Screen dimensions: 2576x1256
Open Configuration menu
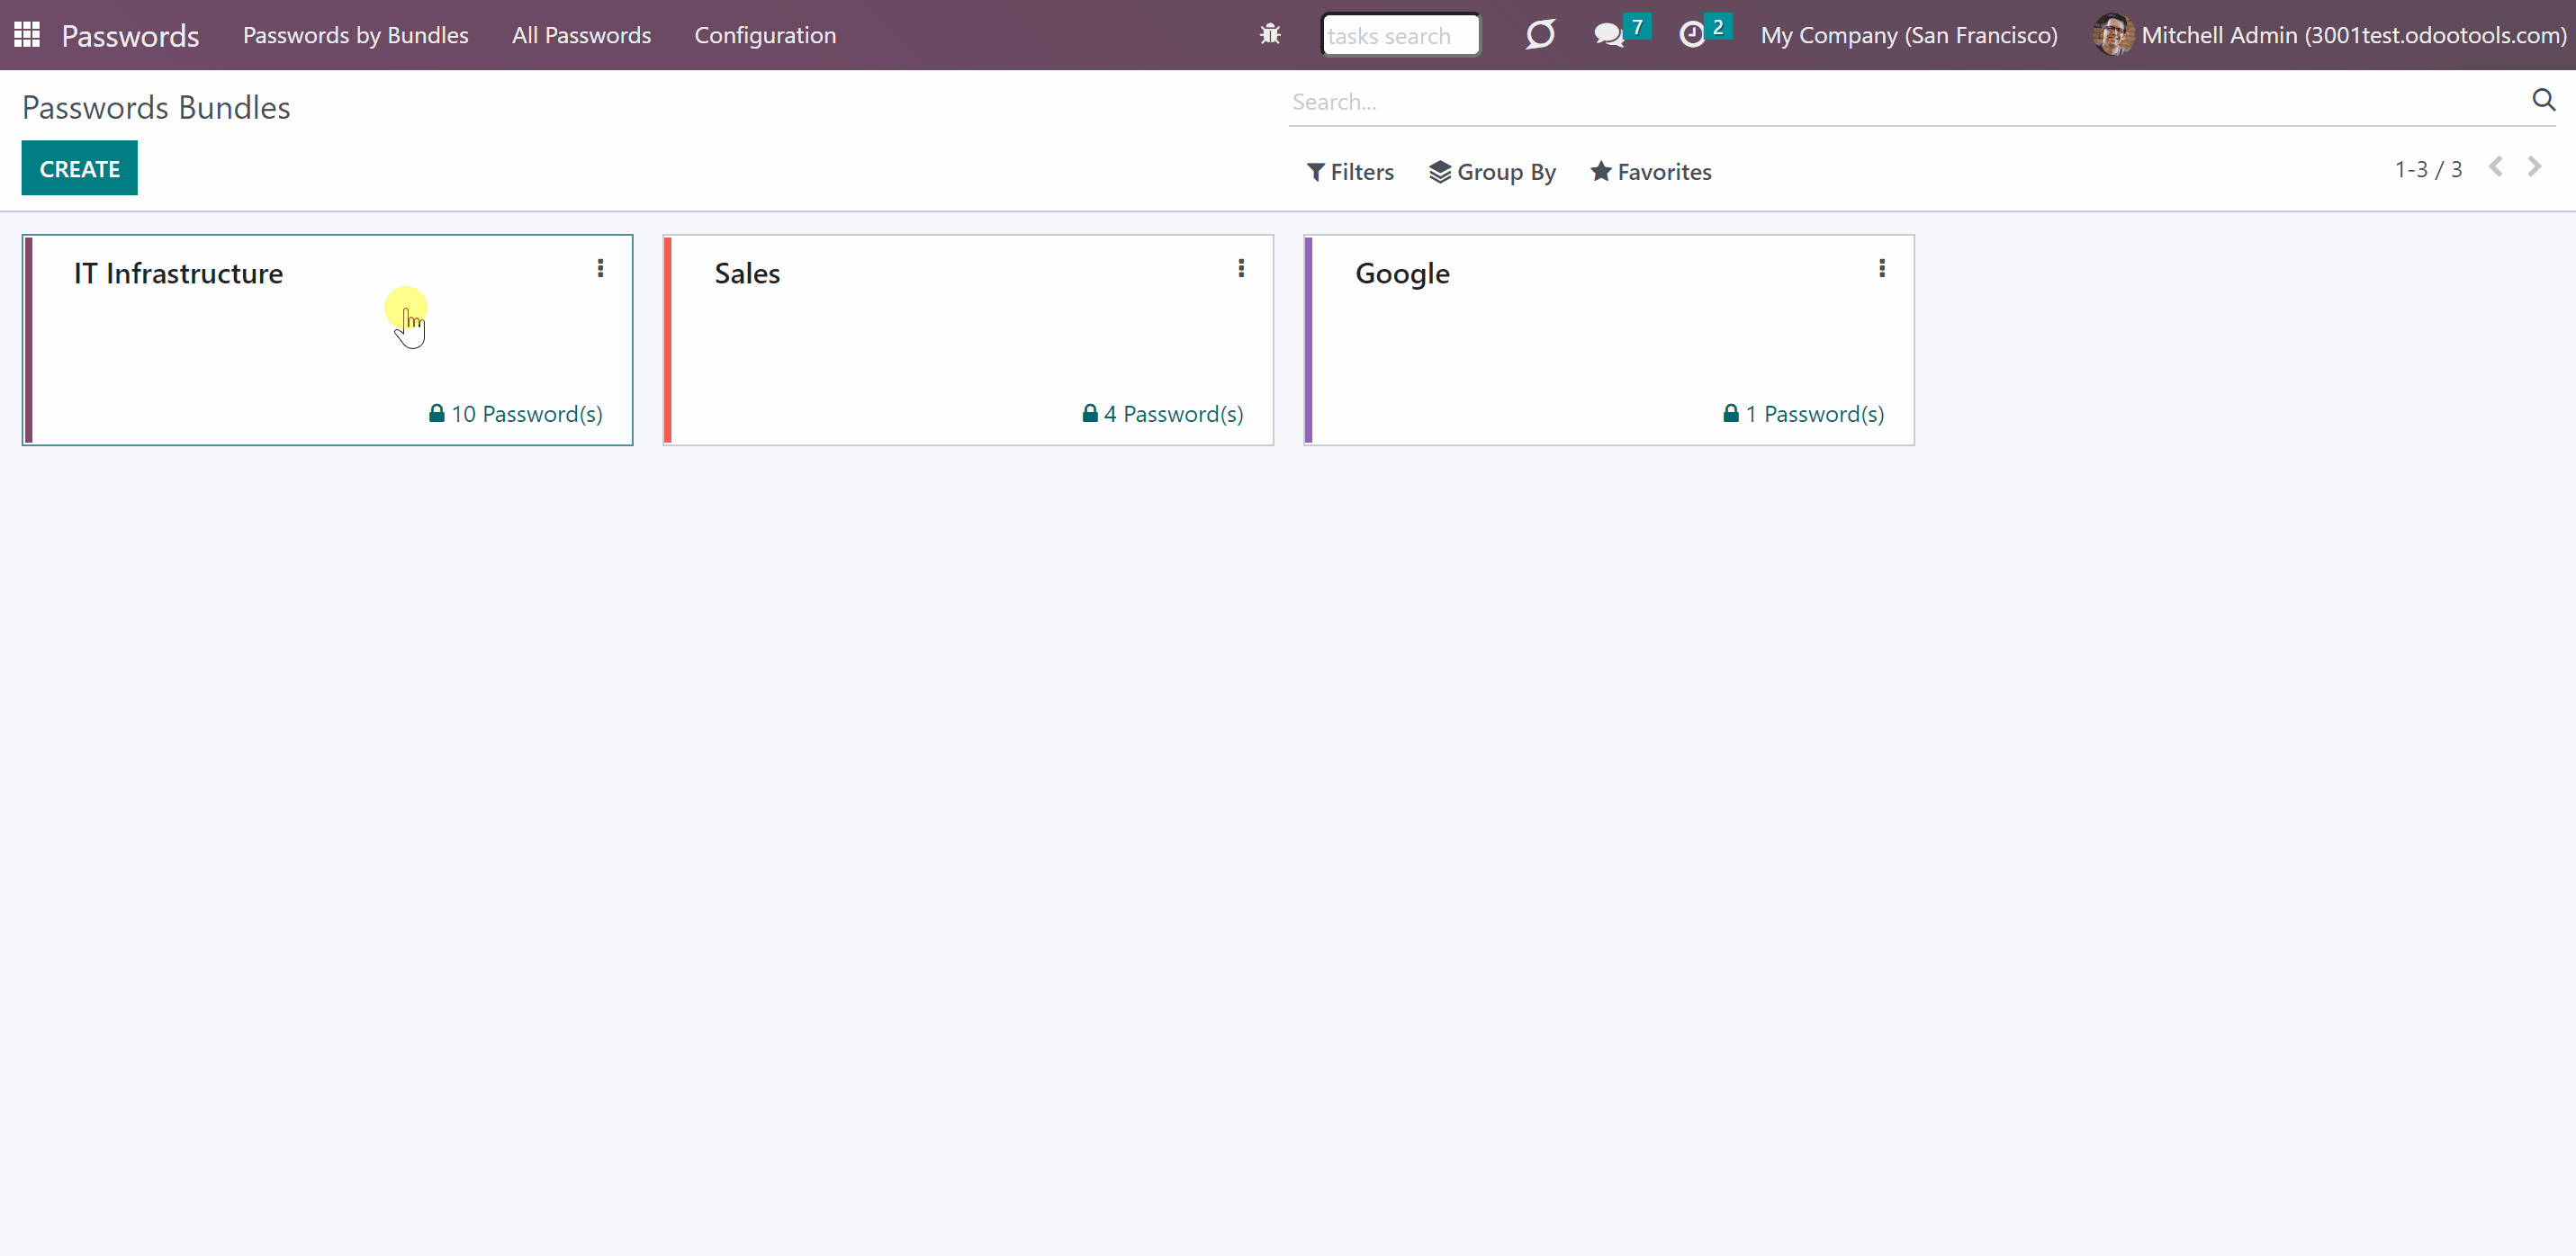click(x=765, y=35)
